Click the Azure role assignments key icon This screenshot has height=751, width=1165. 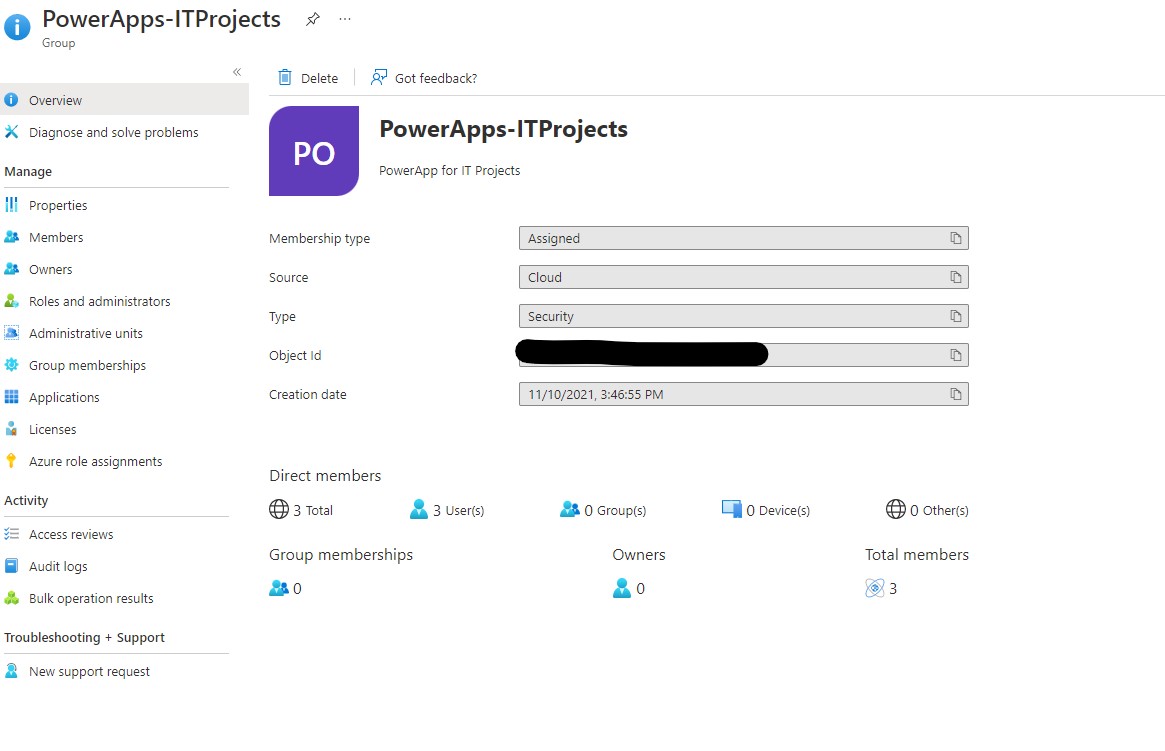[x=11, y=461]
